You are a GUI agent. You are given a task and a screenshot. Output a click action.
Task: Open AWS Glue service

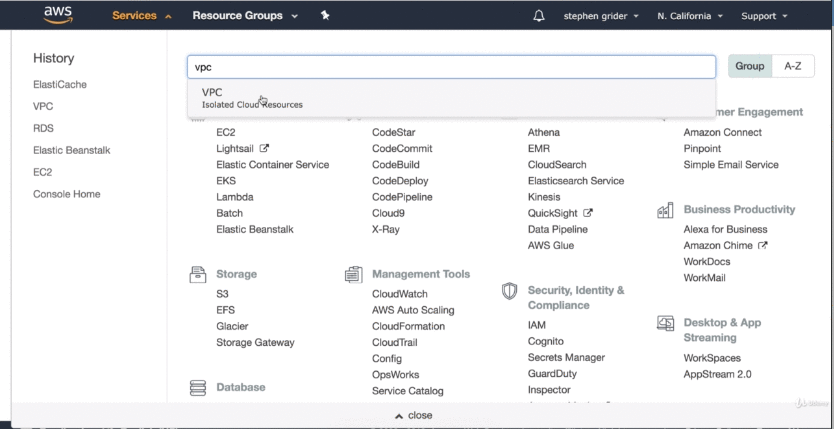pos(551,246)
